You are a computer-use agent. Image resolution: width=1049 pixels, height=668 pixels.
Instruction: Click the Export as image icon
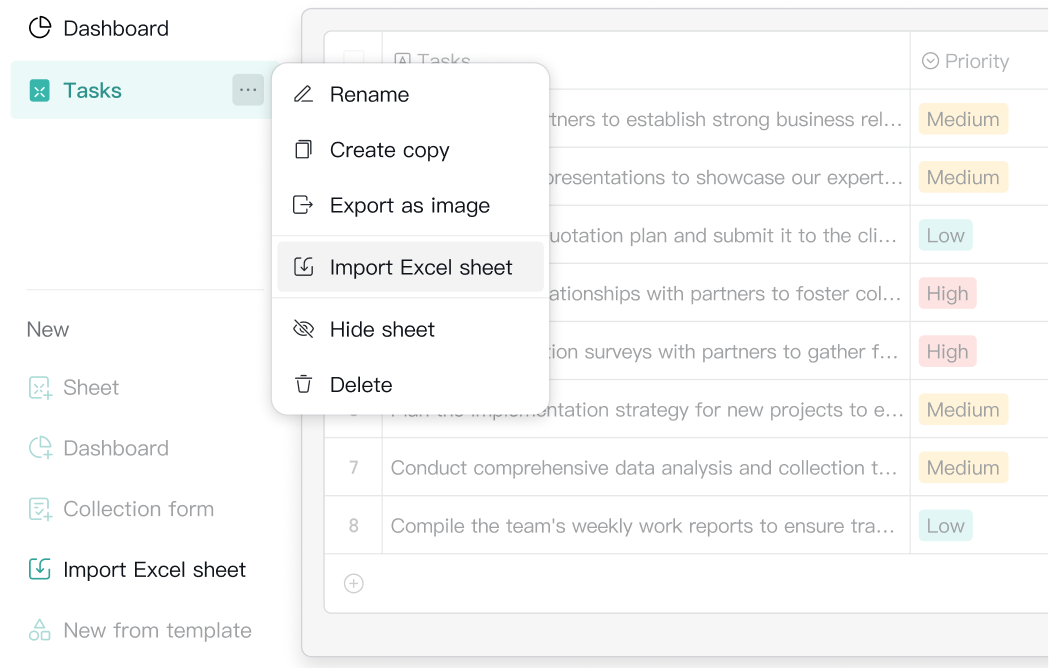click(x=303, y=205)
